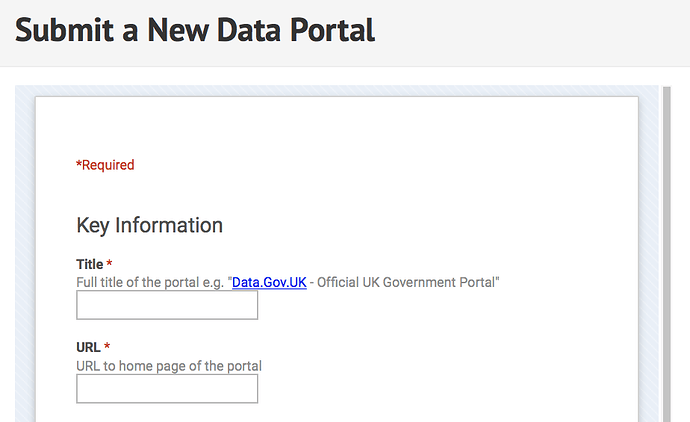Click the red "*Required" notice
The image size is (690, 422).
pos(105,165)
